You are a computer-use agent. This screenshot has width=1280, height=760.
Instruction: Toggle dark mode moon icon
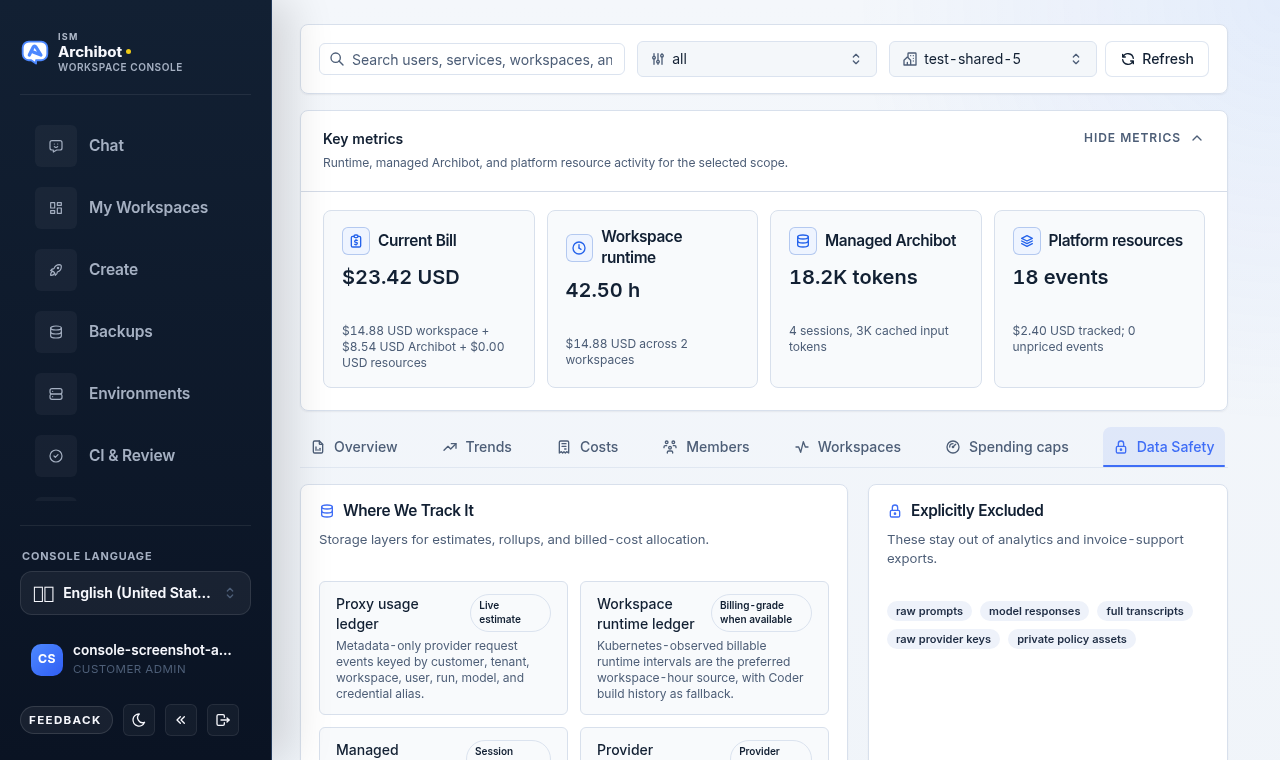tap(139, 720)
